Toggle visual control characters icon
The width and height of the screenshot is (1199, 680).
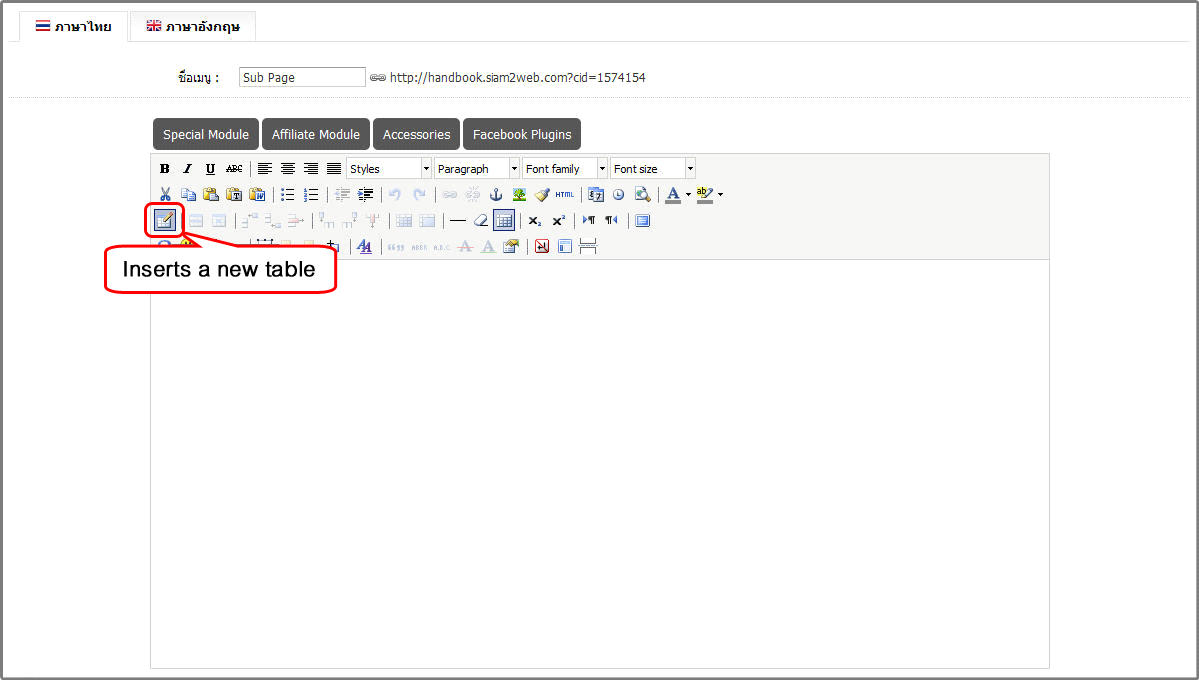(542, 246)
